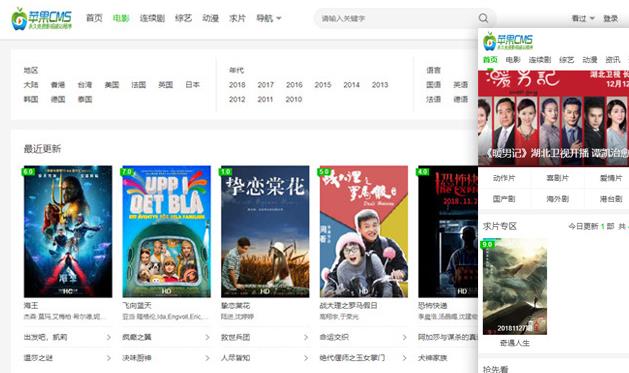Select 首页 tab in mobile panel
This screenshot has width=629, height=373.
pyautogui.click(x=490, y=60)
